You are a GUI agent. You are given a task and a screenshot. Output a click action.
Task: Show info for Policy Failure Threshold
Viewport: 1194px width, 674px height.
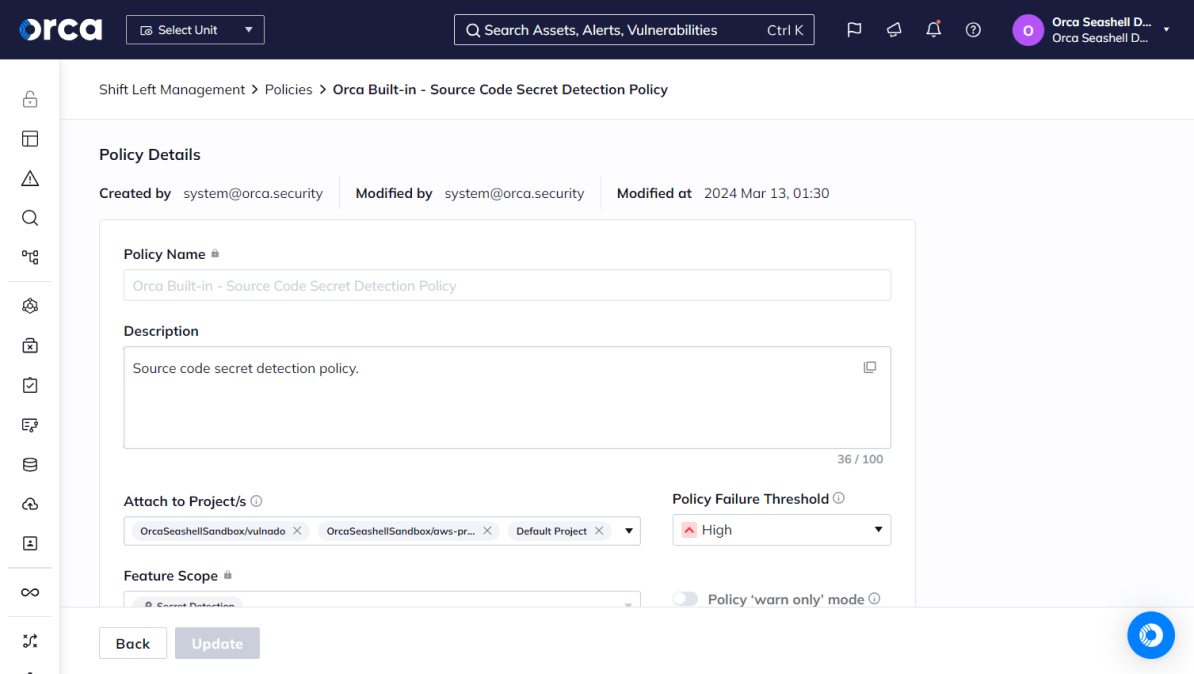point(838,498)
